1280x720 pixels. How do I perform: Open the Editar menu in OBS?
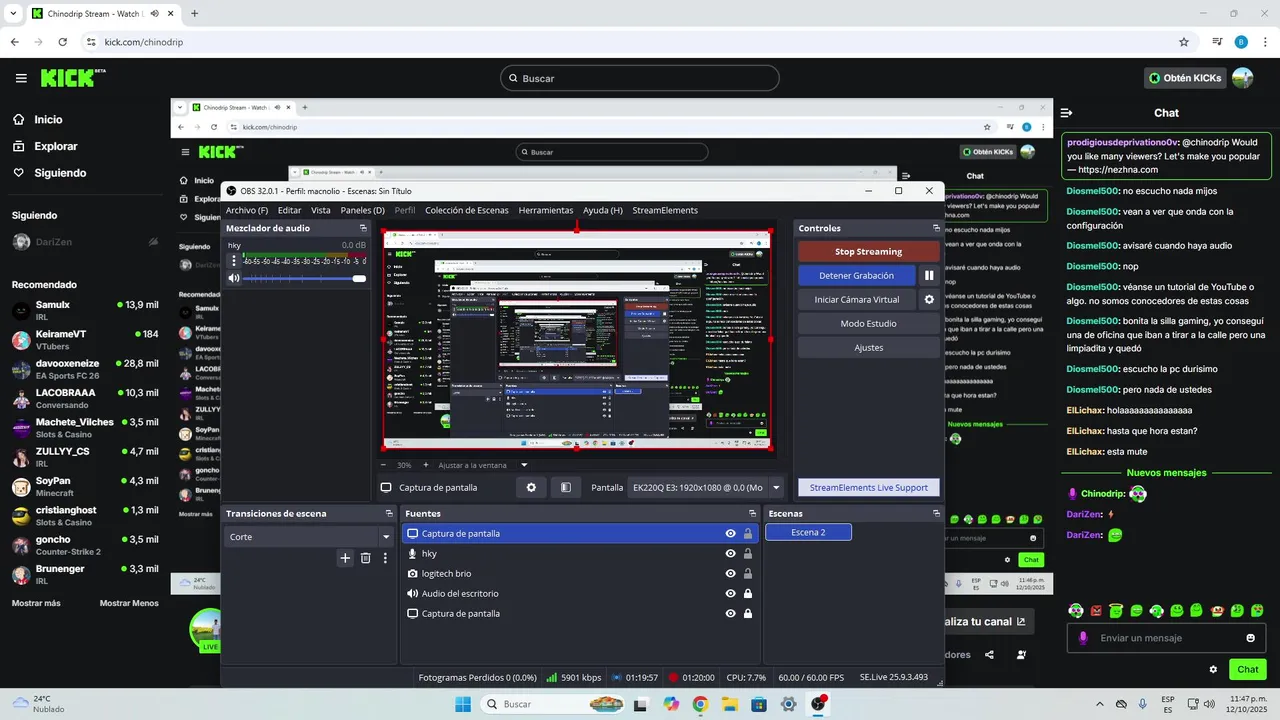click(x=289, y=210)
